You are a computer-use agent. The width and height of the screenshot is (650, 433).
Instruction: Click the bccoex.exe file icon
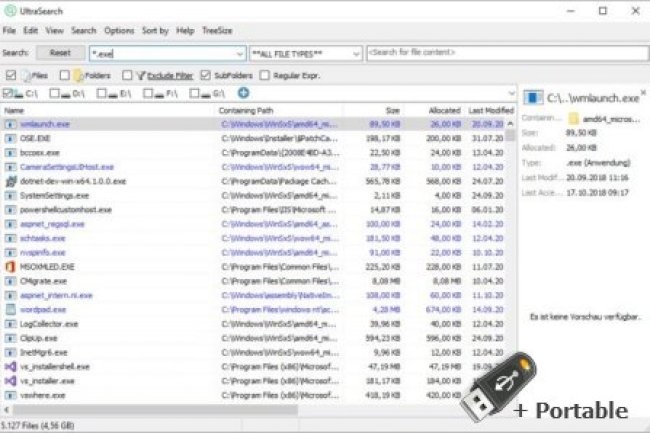pyautogui.click(x=10, y=152)
